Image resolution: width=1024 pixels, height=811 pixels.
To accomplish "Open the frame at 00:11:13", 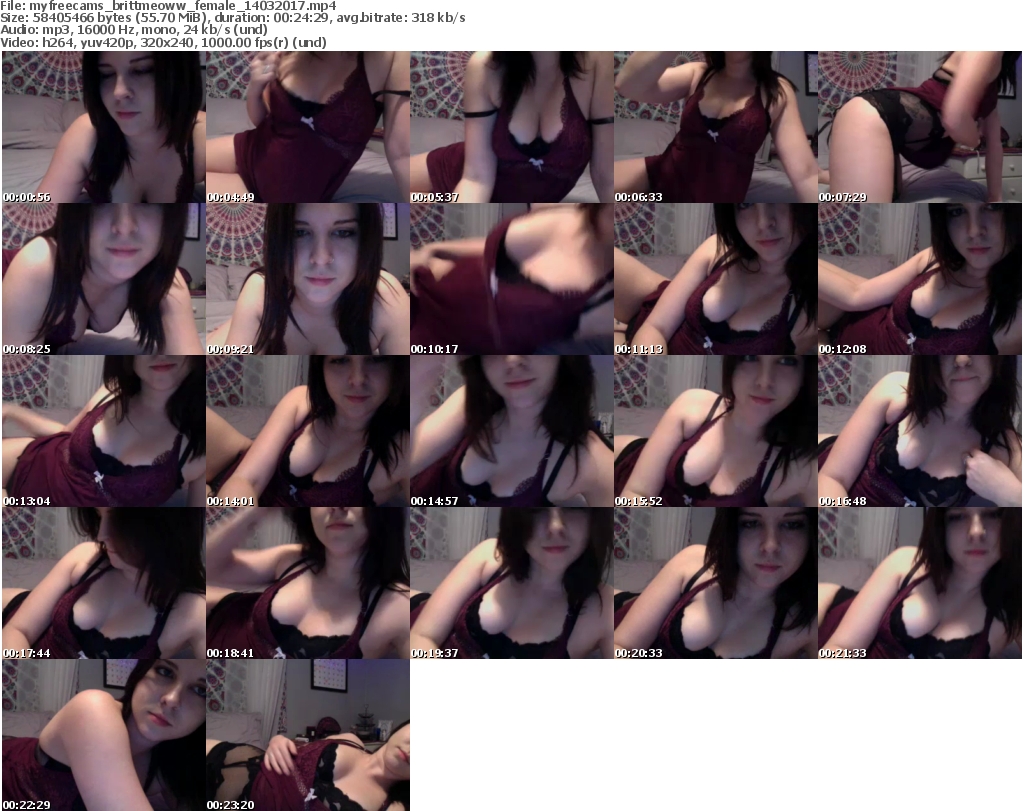I will pyautogui.click(x=715, y=279).
